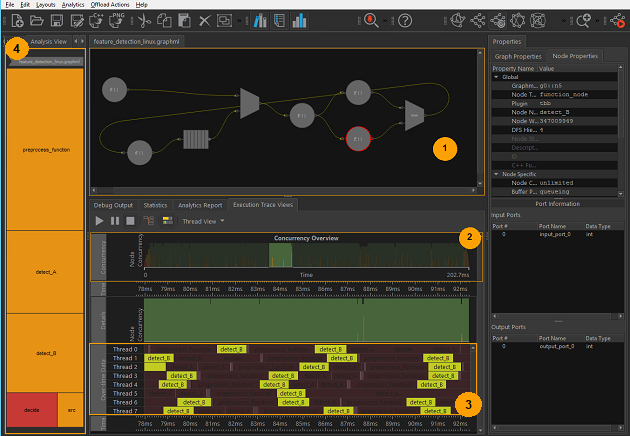
Task: Click the New file toolbar icon
Action: (x=15, y=20)
